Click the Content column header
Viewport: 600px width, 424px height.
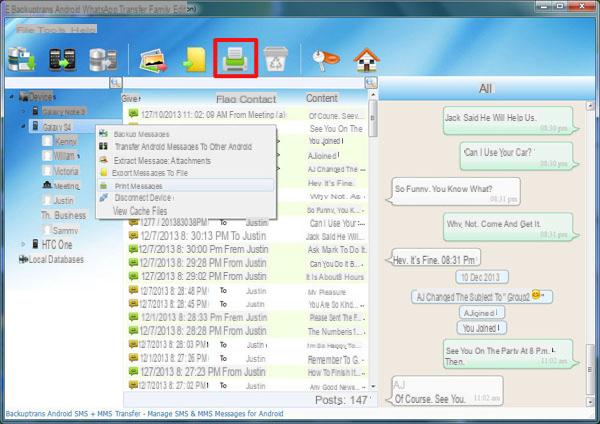tap(322, 98)
